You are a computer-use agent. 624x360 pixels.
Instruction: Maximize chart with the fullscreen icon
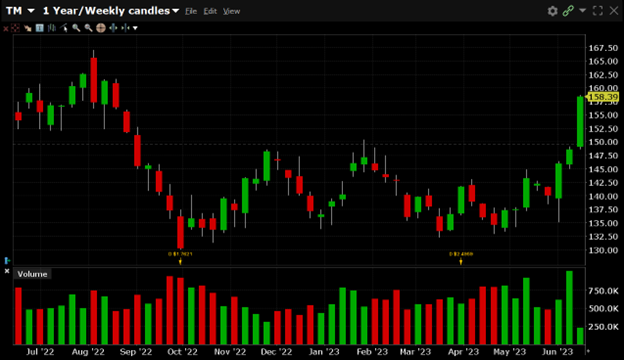tap(598, 11)
